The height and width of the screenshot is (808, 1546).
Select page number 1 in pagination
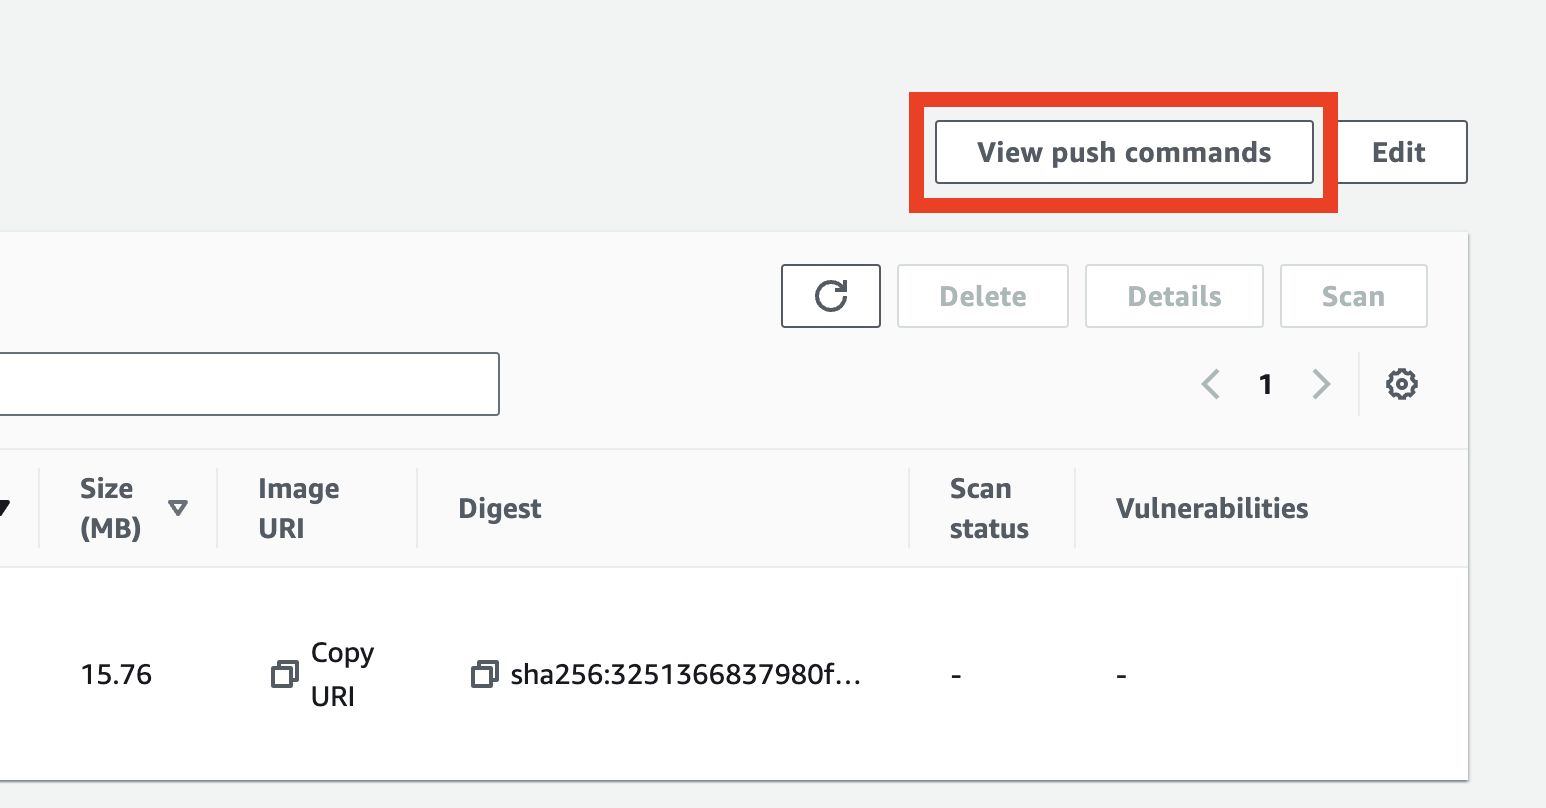click(1266, 384)
